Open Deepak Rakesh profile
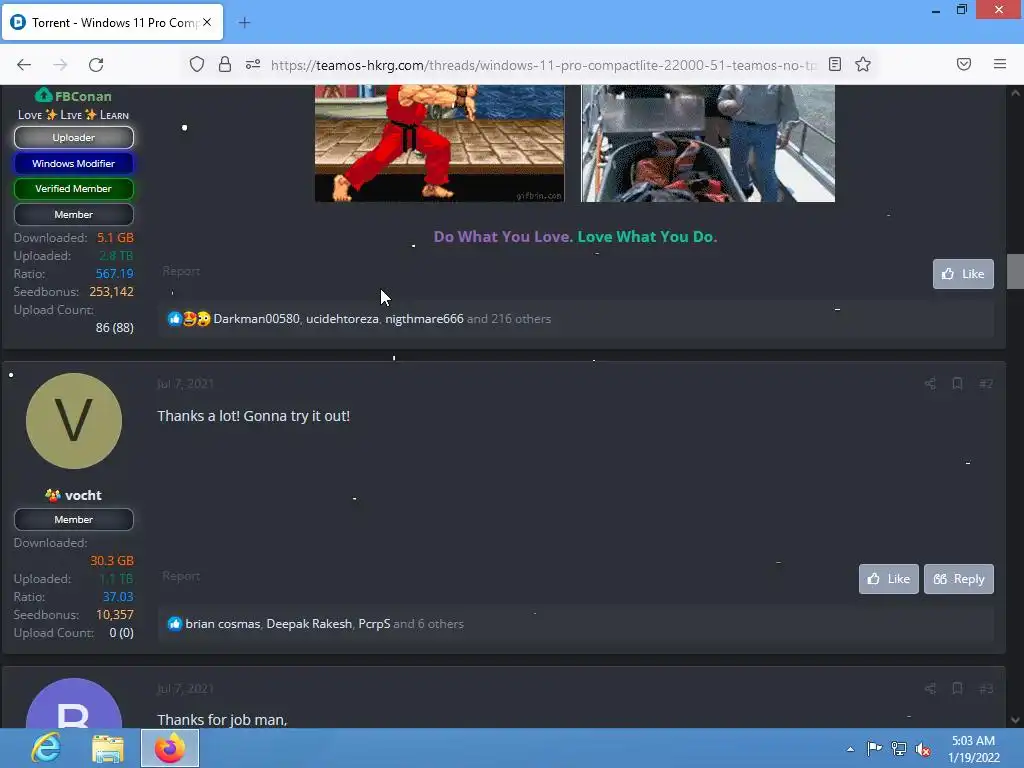 point(309,624)
